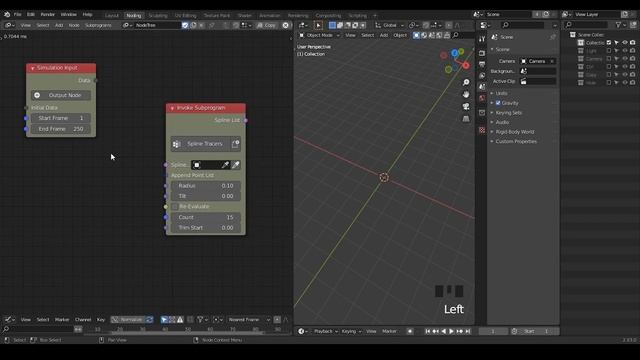Click the Spline Tracers subprogram button
Image resolution: width=640 pixels, height=360 pixels.
click(x=200, y=144)
